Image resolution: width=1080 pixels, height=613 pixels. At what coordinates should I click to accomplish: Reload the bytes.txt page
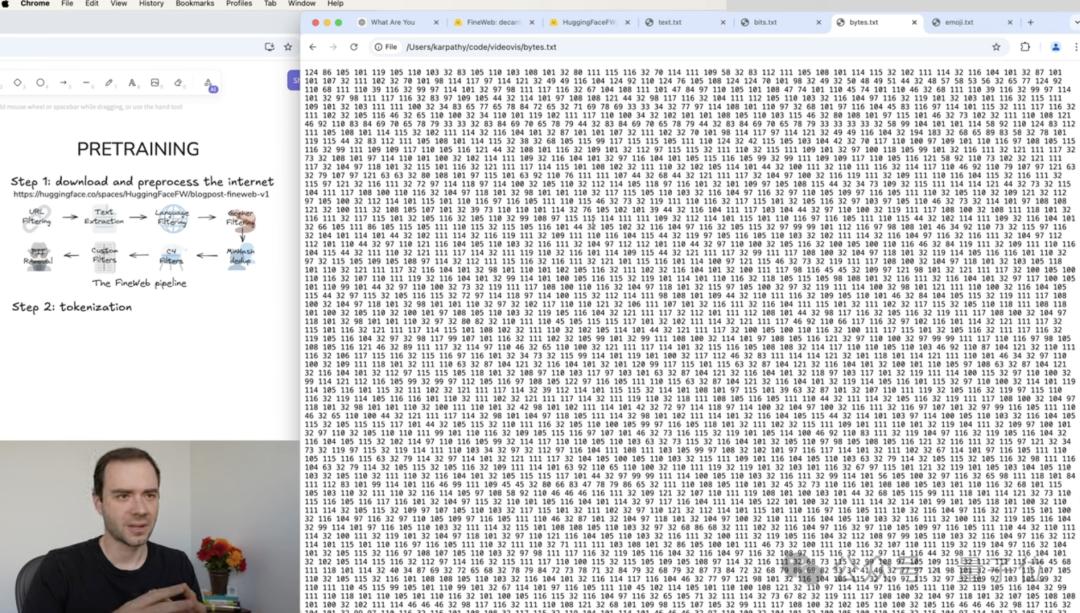tap(354, 47)
